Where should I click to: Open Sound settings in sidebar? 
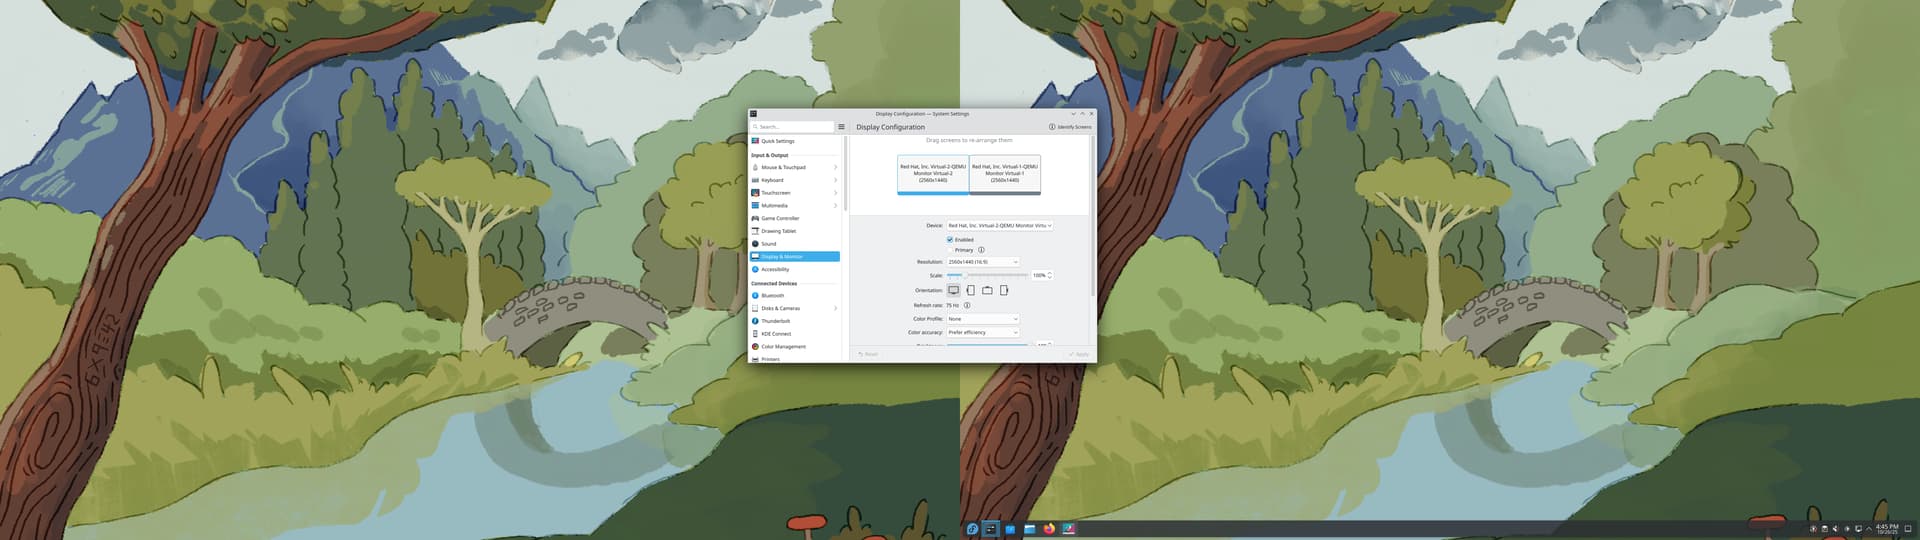point(768,244)
